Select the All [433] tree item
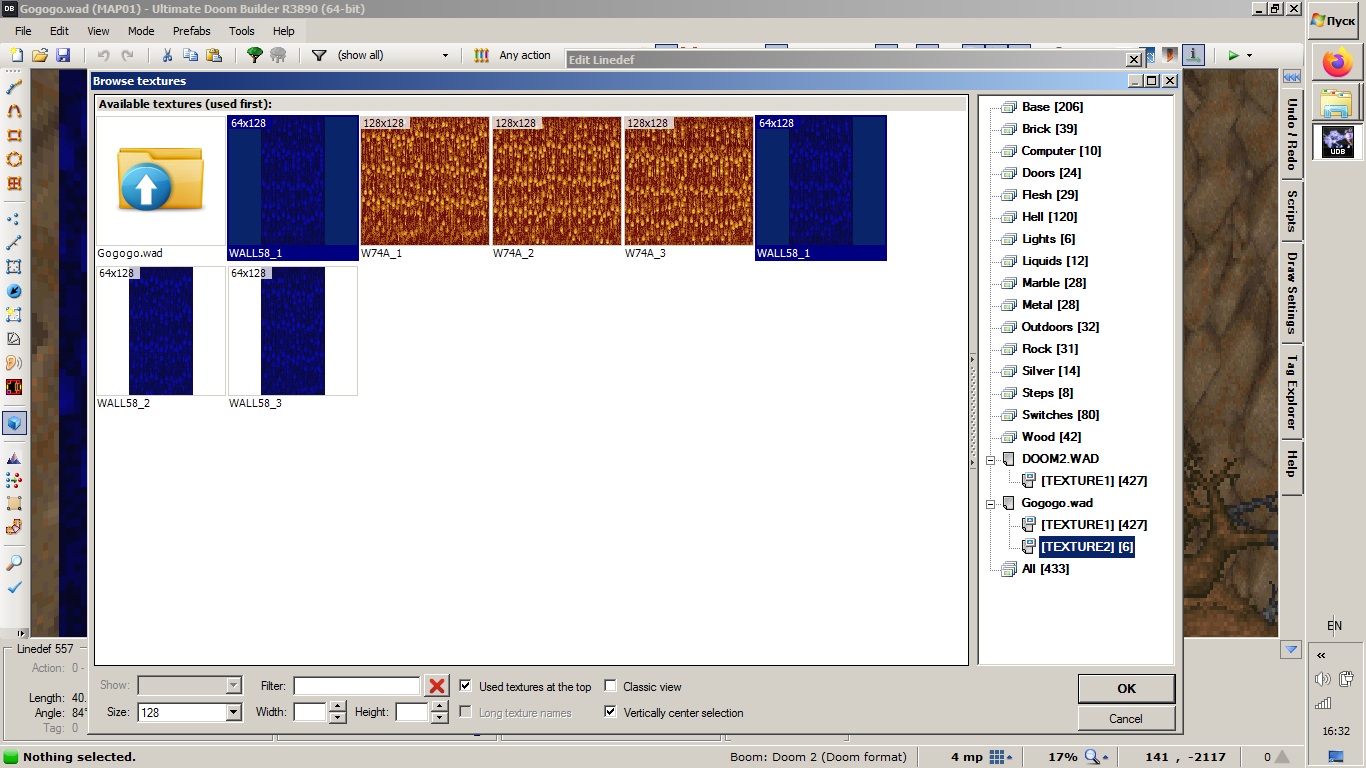This screenshot has height=768, width=1366. click(1045, 569)
